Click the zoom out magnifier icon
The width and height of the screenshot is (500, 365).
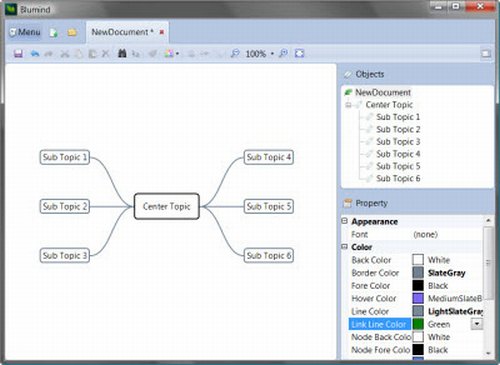(x=235, y=53)
